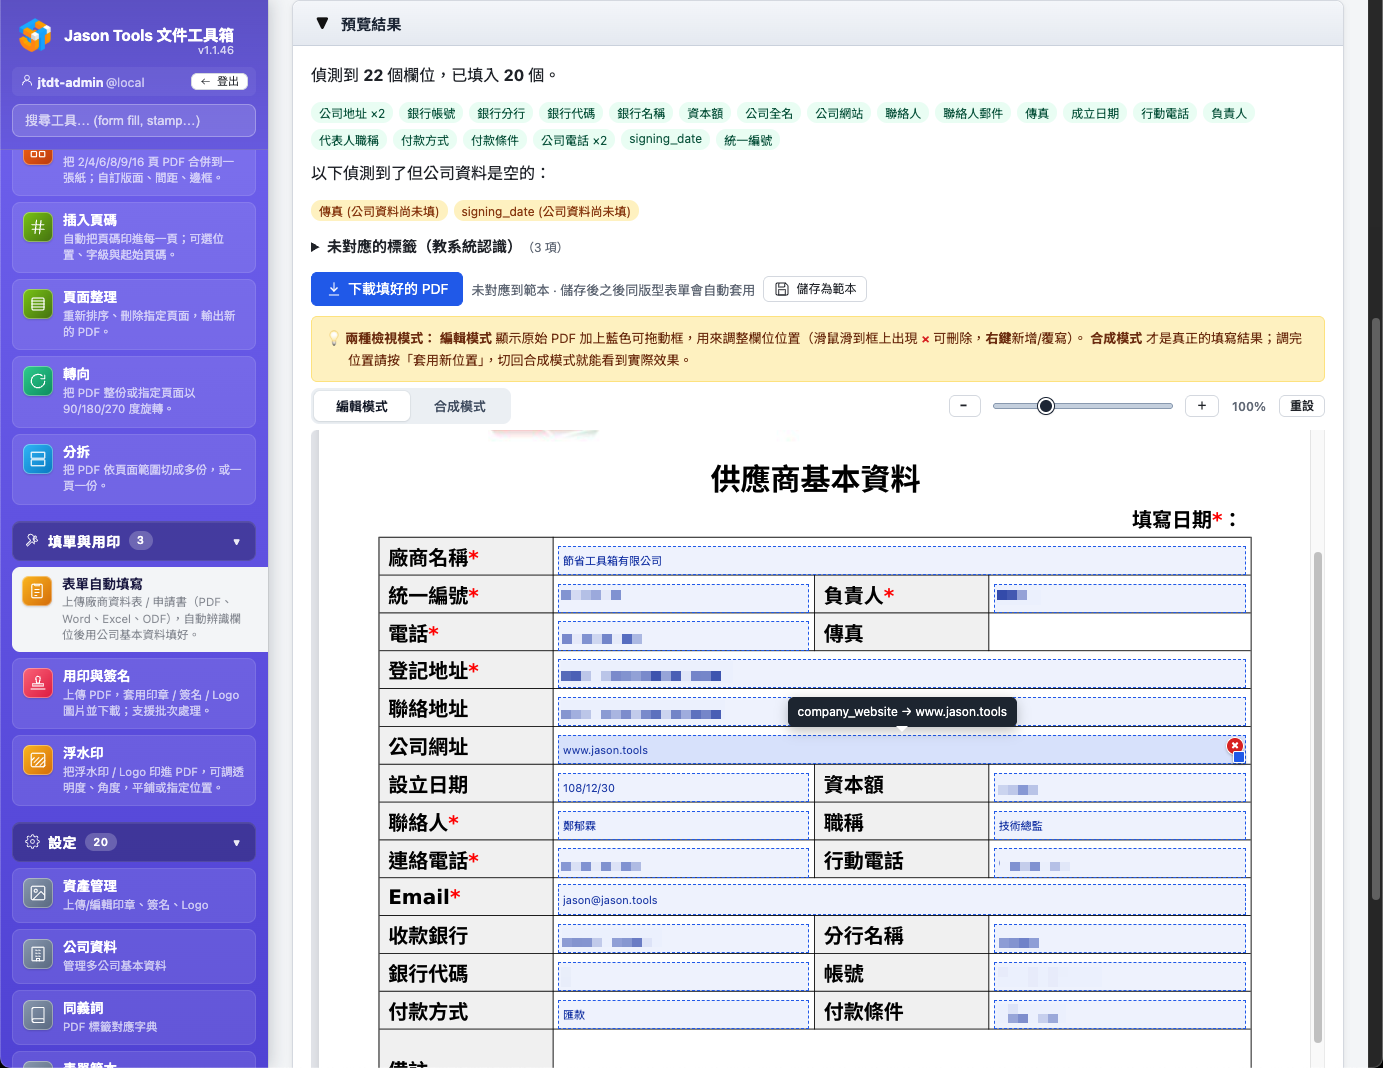Open the 用印與簽名 stamp tool

(133, 693)
